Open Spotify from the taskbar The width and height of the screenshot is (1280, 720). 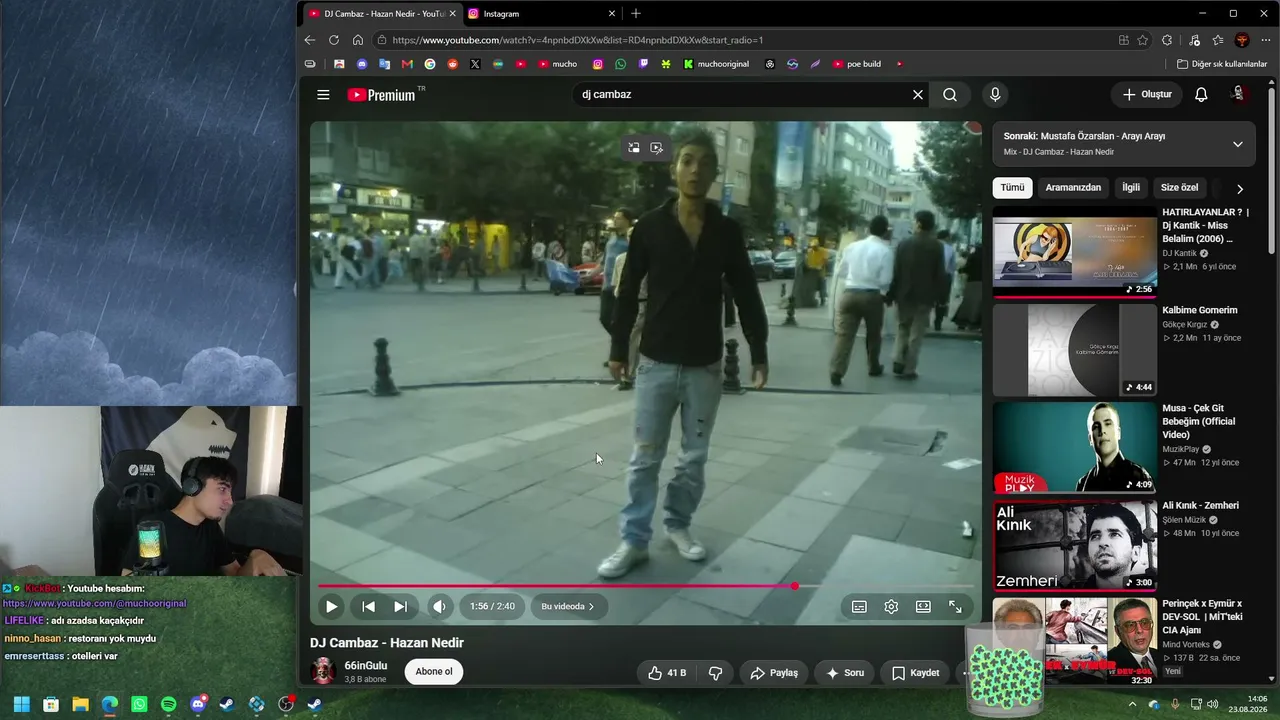168,704
